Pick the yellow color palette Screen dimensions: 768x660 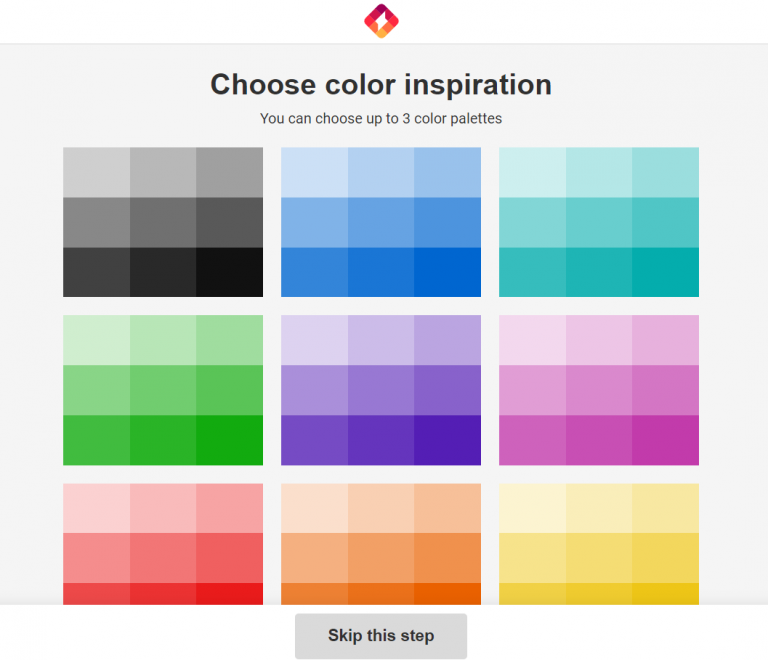(x=599, y=544)
